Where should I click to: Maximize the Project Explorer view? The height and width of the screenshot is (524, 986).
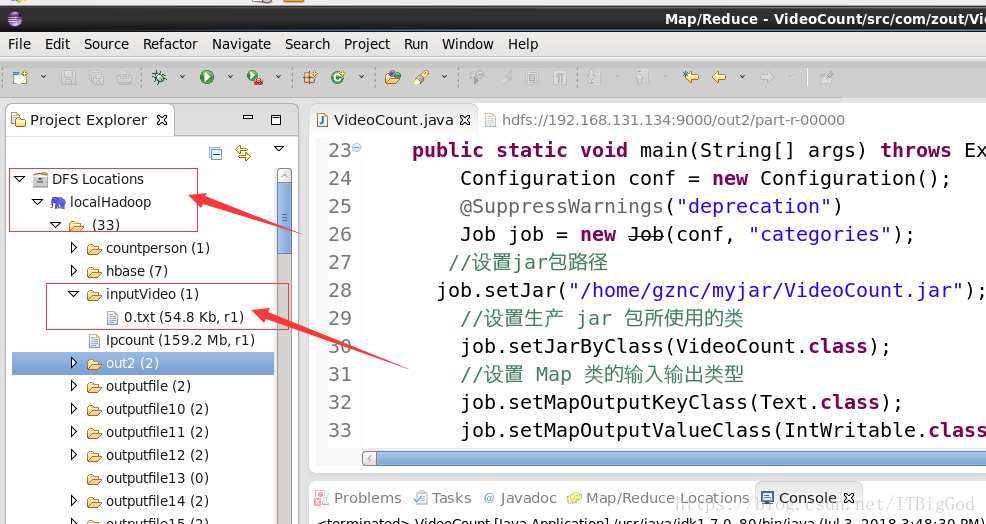(275, 120)
